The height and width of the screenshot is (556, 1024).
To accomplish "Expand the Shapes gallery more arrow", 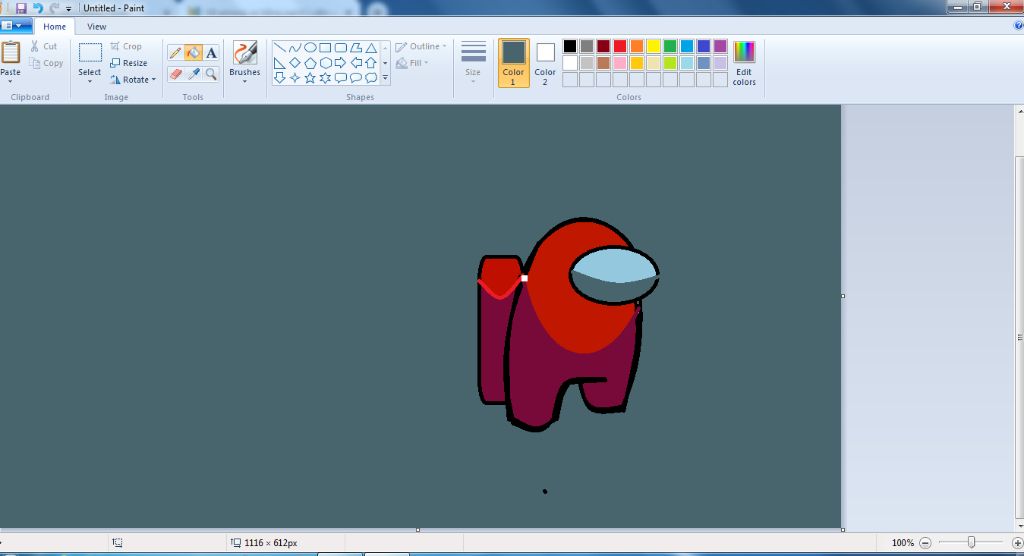I will click(385, 78).
